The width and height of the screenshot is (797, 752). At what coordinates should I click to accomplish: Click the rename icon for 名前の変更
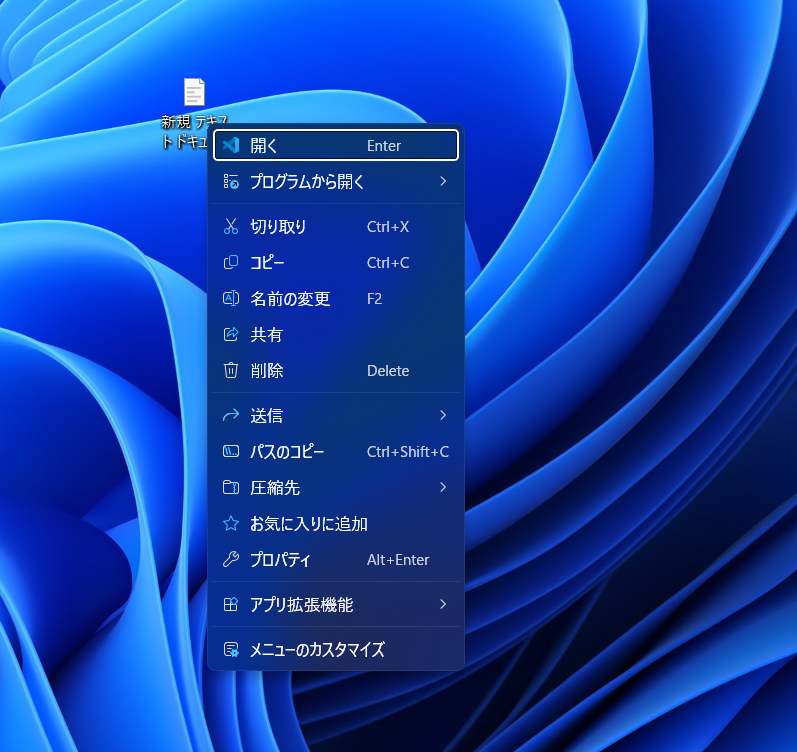pyautogui.click(x=231, y=298)
